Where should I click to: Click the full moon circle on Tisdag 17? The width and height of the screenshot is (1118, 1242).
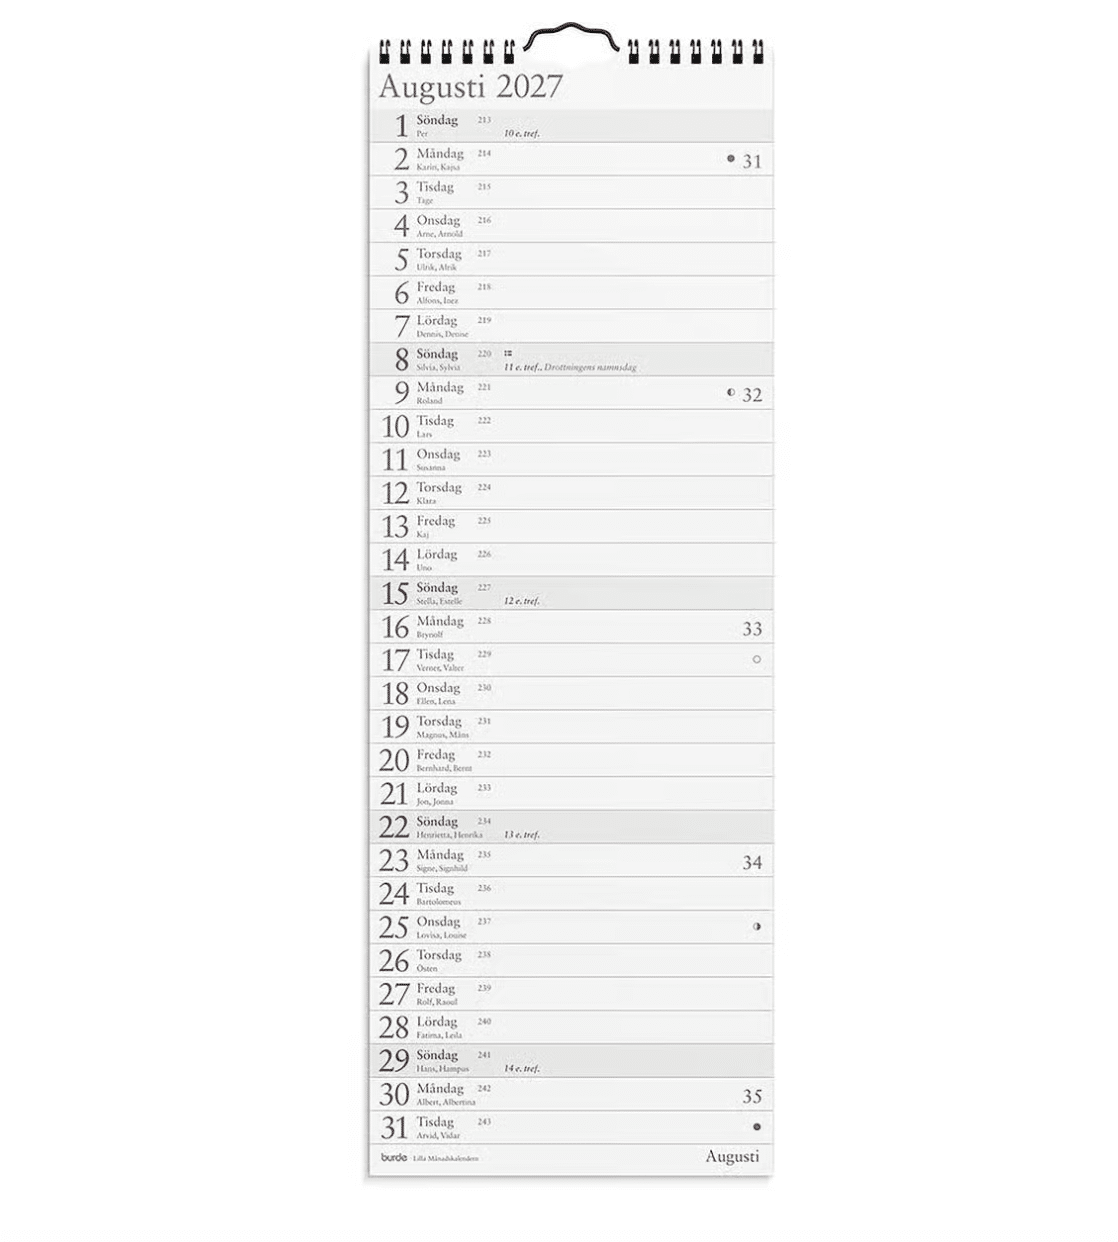[756, 659]
